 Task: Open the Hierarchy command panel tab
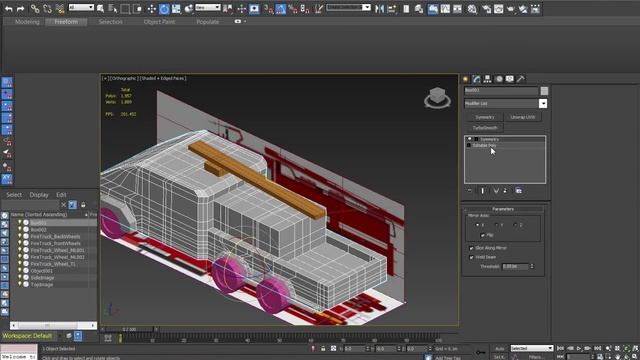click(x=487, y=79)
